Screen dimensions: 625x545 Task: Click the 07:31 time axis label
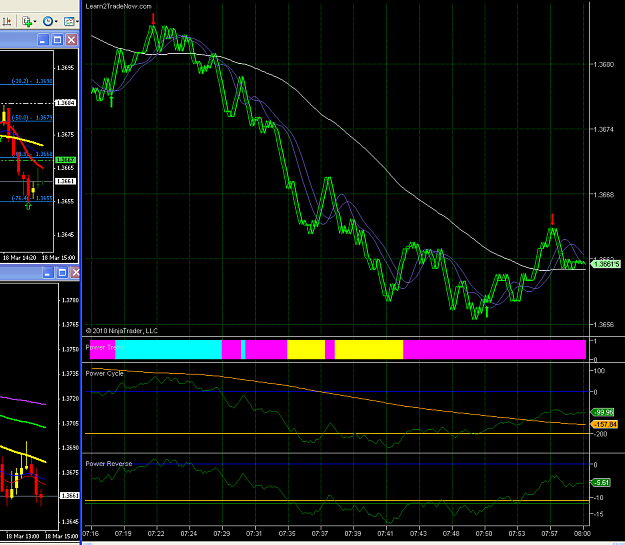254,533
